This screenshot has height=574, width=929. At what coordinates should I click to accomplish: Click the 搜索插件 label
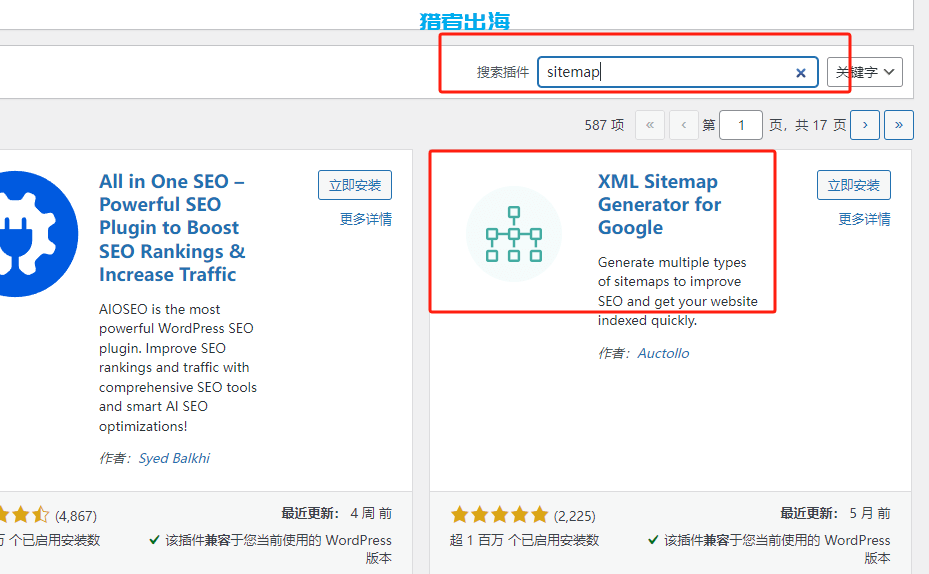pyautogui.click(x=503, y=72)
